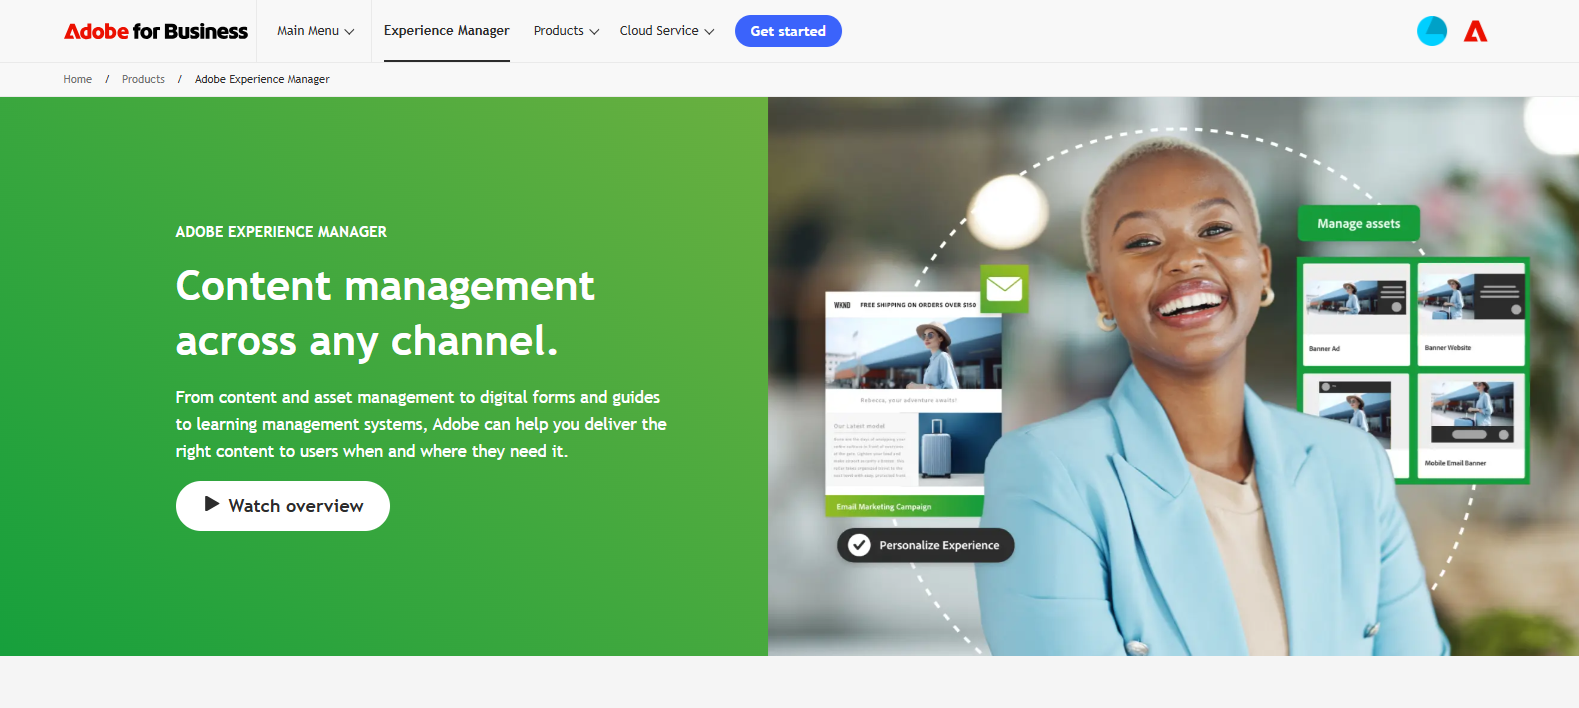
Task: Click the Manage assets green label
Action: 1359,224
